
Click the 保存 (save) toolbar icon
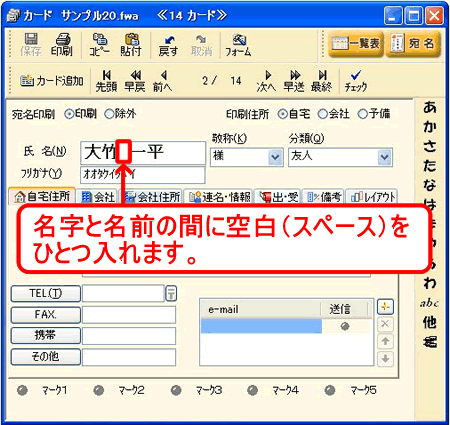[x=31, y=44]
